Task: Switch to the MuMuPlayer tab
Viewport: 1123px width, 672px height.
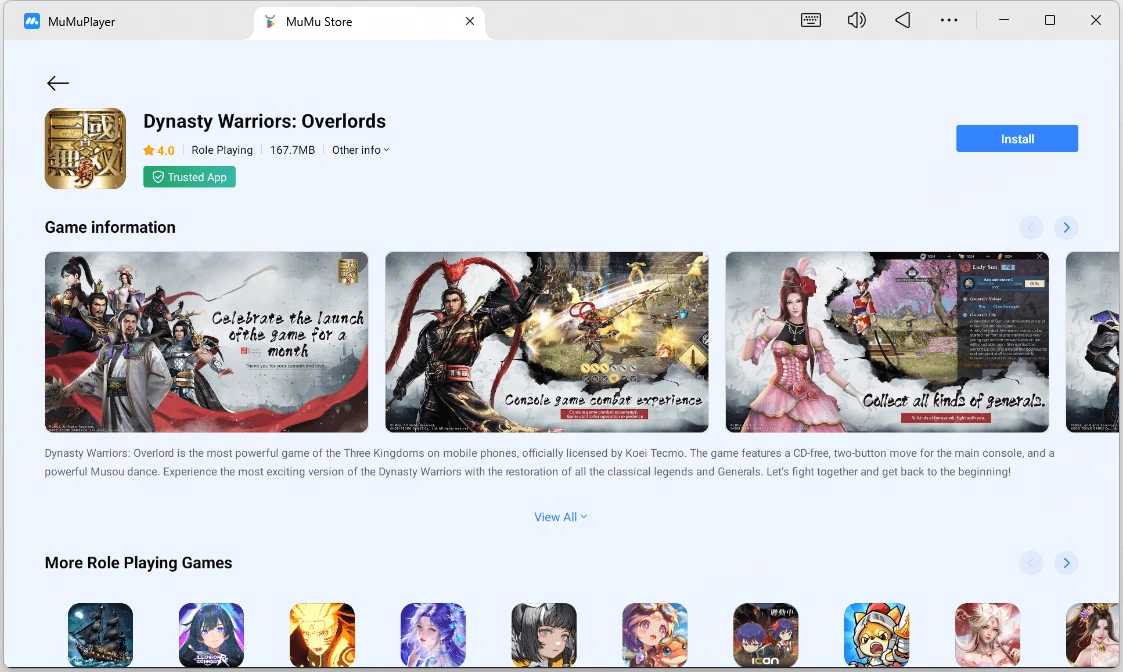Action: point(69,21)
